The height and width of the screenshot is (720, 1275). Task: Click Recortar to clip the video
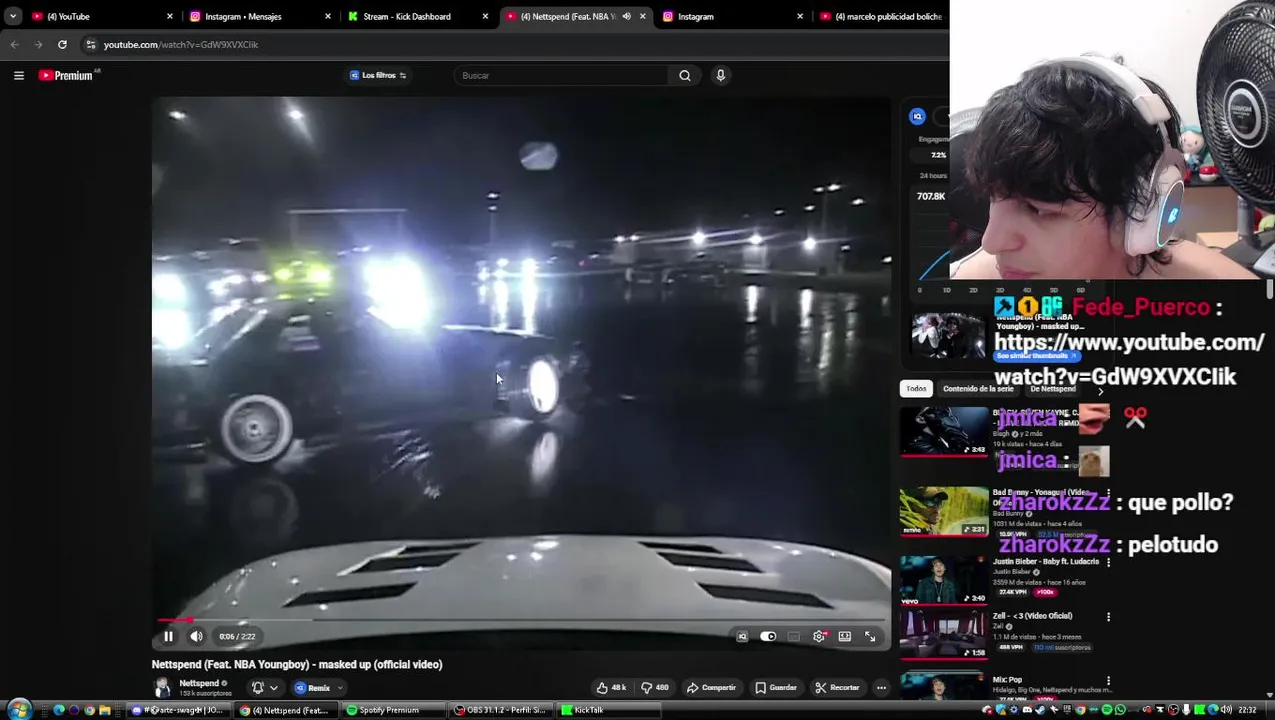coord(837,688)
